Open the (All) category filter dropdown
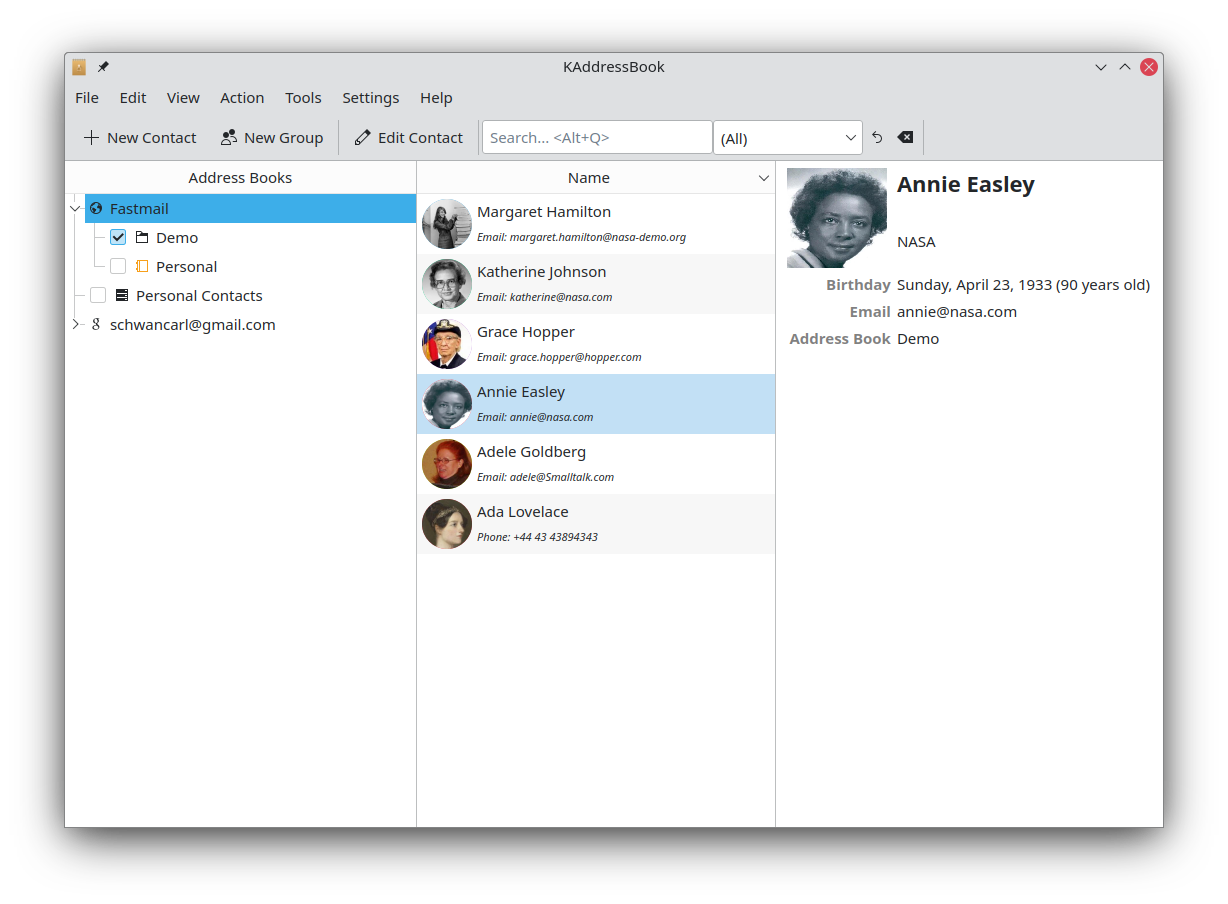 [787, 138]
